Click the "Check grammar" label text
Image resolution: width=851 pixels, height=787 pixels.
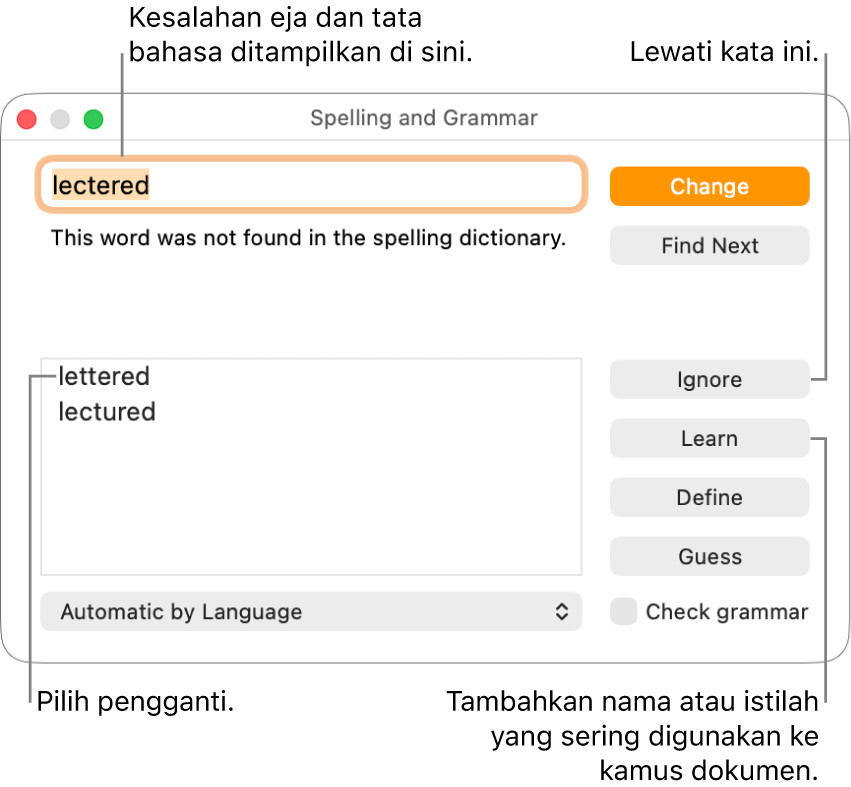pos(726,612)
